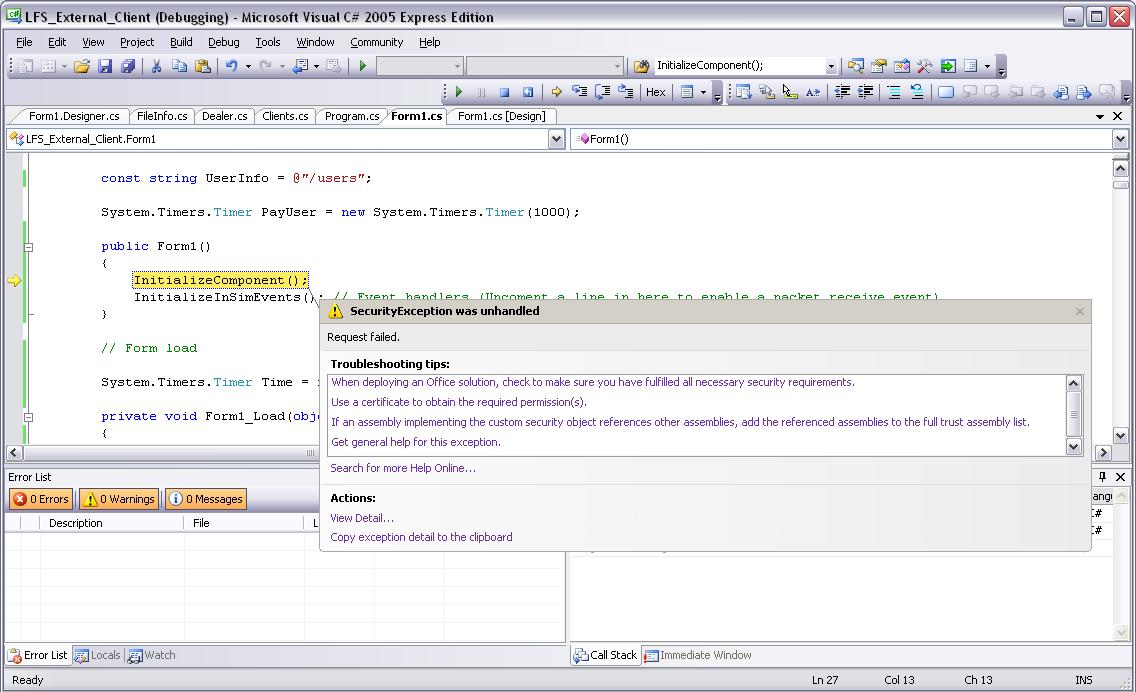Click the Find in Files binoculars icon
The height and width of the screenshot is (692, 1136).
[641, 66]
